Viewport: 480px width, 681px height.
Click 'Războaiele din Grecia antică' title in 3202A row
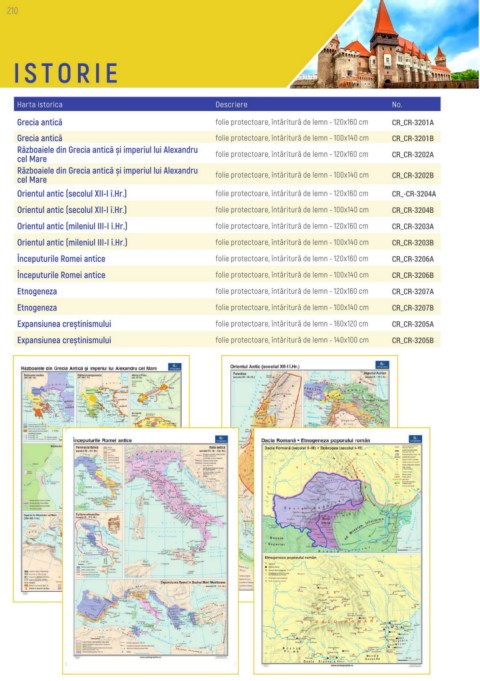point(107,154)
